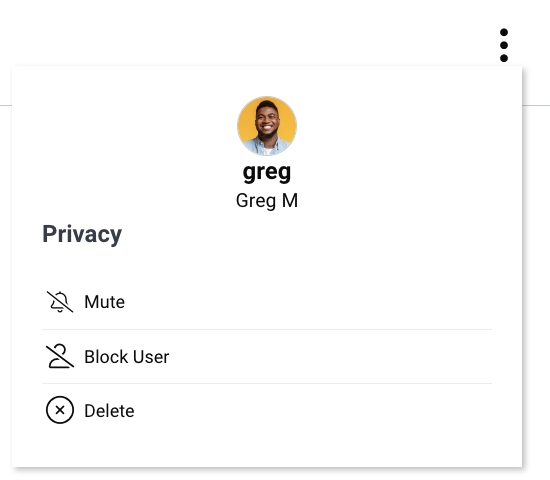Click the Privacy section heading
The height and width of the screenshot is (480, 550).
[82, 234]
